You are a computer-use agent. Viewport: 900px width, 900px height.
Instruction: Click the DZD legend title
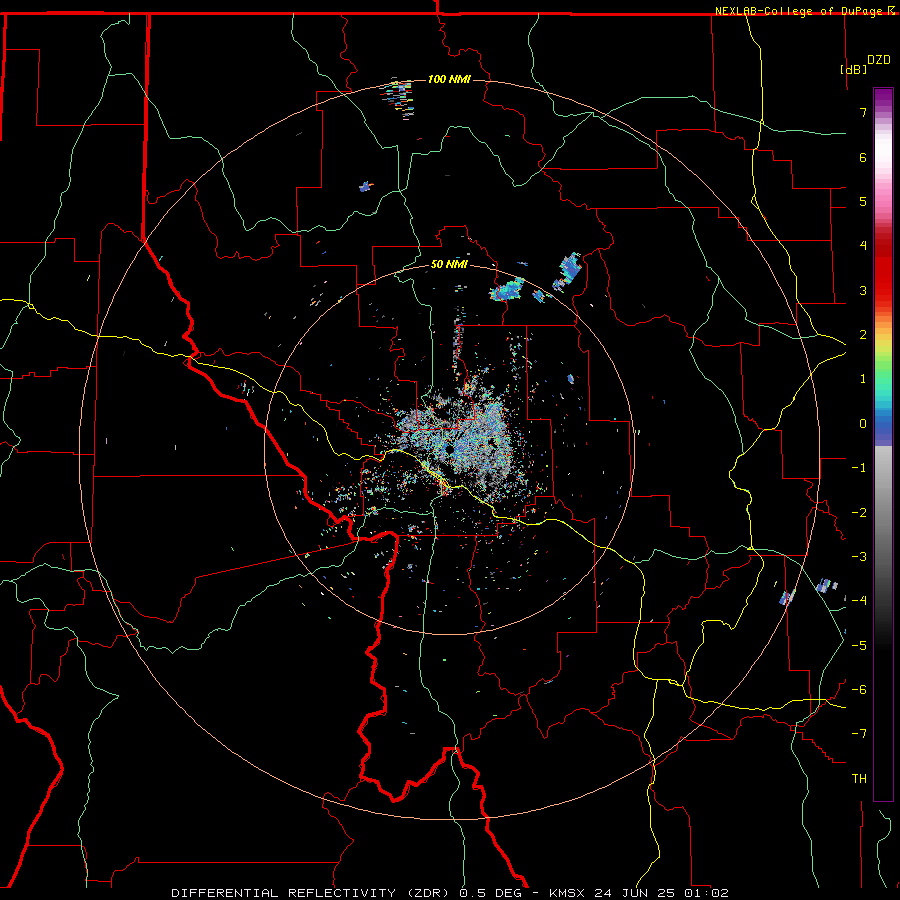(x=879, y=60)
